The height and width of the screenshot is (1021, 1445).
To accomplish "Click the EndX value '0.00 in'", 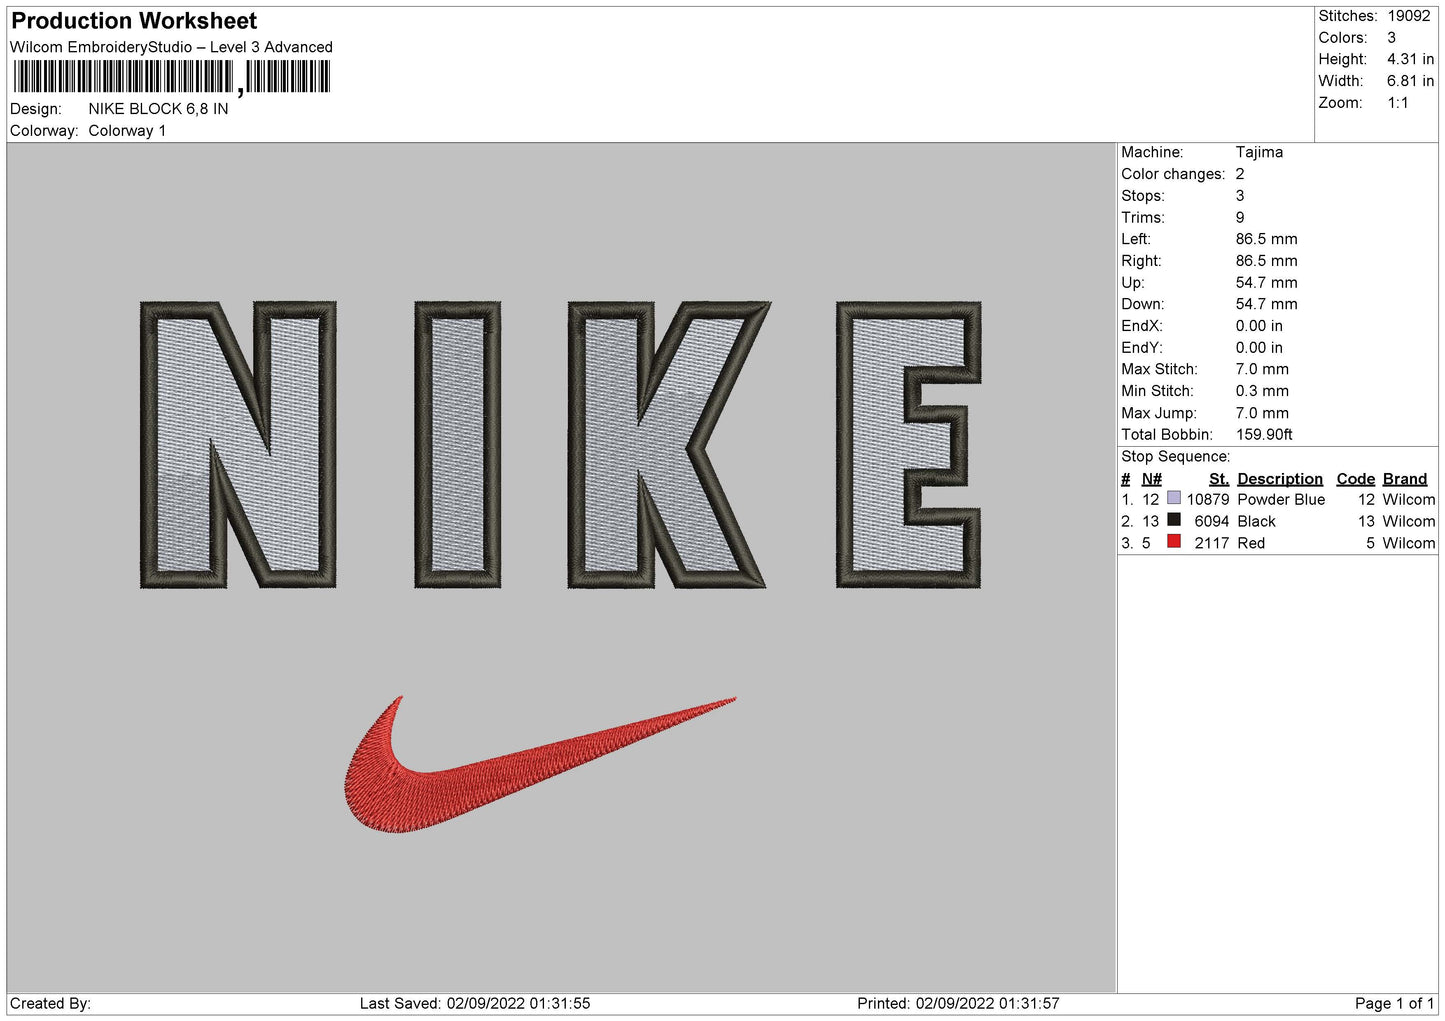I will tap(1259, 326).
